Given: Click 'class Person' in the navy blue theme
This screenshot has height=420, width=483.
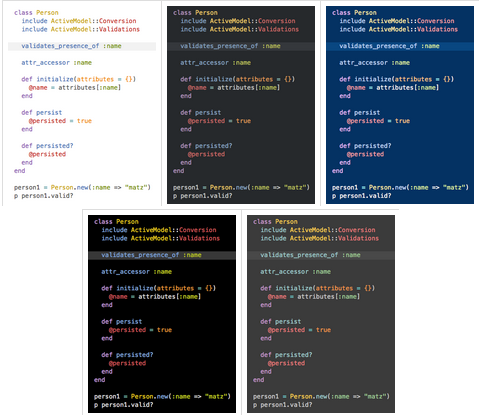Looking at the screenshot, I should (x=354, y=13).
